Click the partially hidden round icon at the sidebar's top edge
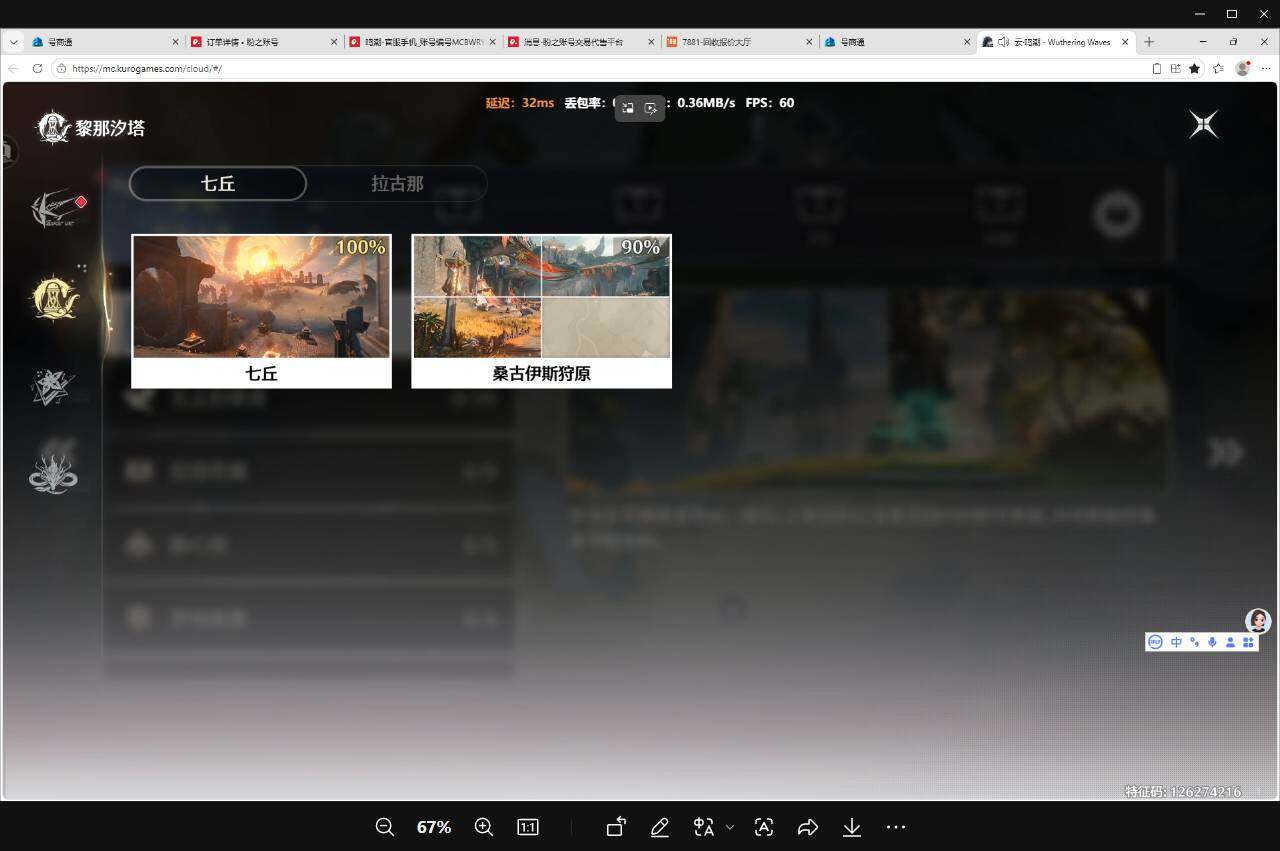Screen dimensions: 1280x851 coord(8,152)
